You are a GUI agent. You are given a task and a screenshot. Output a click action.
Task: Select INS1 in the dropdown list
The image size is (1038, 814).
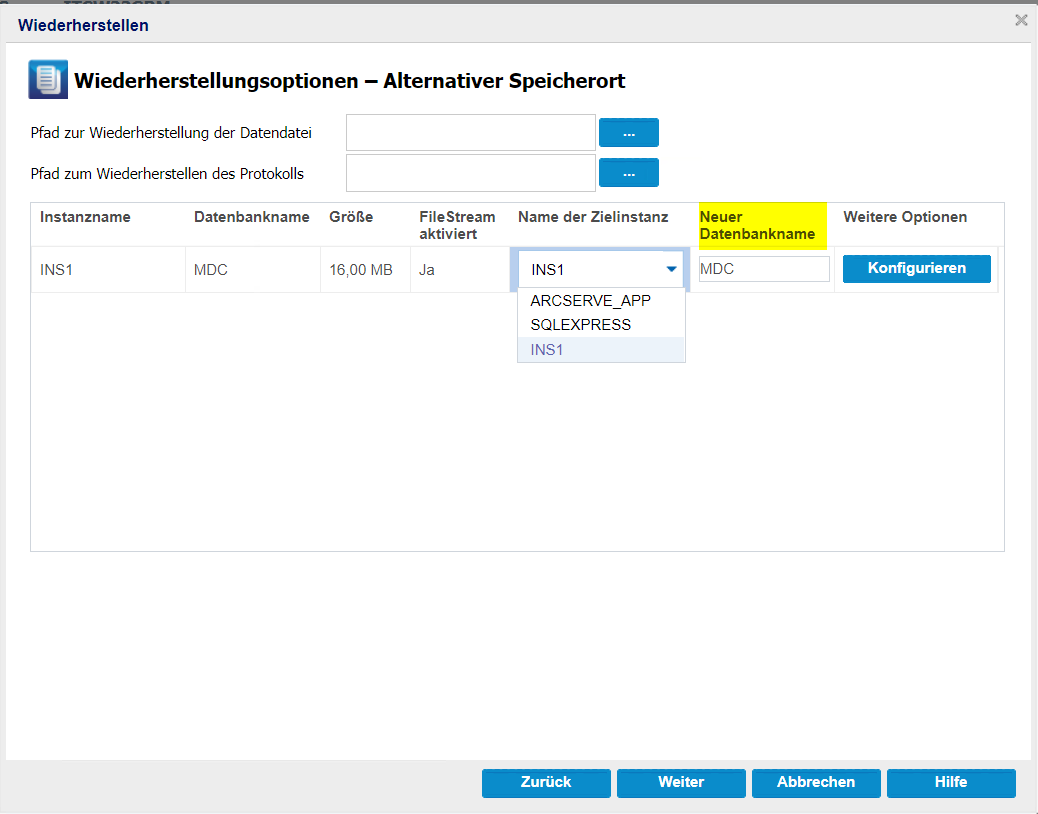tap(548, 350)
